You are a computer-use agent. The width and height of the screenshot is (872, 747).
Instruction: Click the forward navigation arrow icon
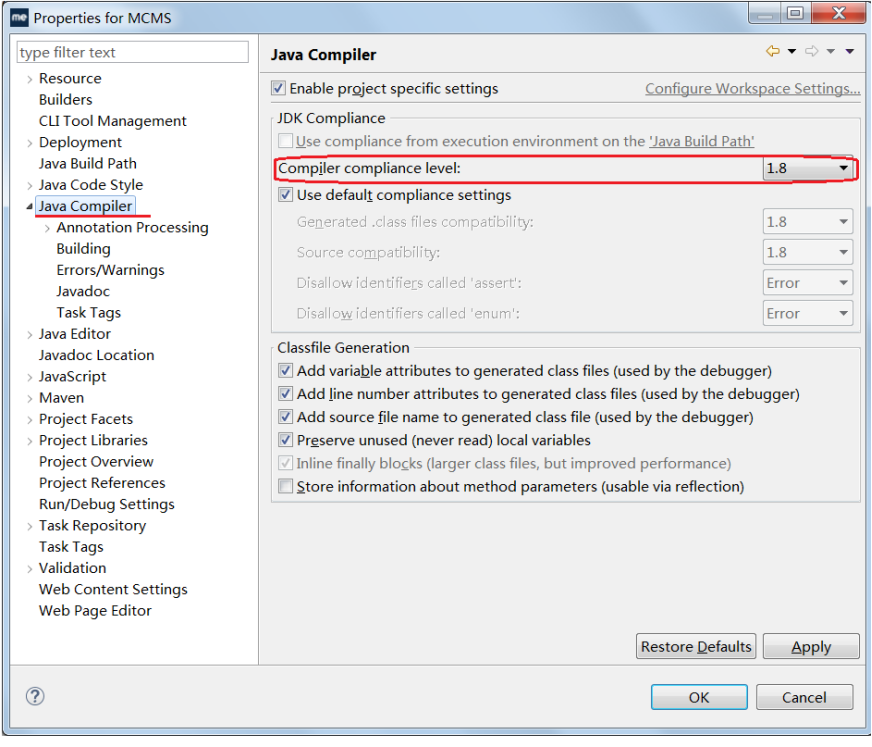812,51
